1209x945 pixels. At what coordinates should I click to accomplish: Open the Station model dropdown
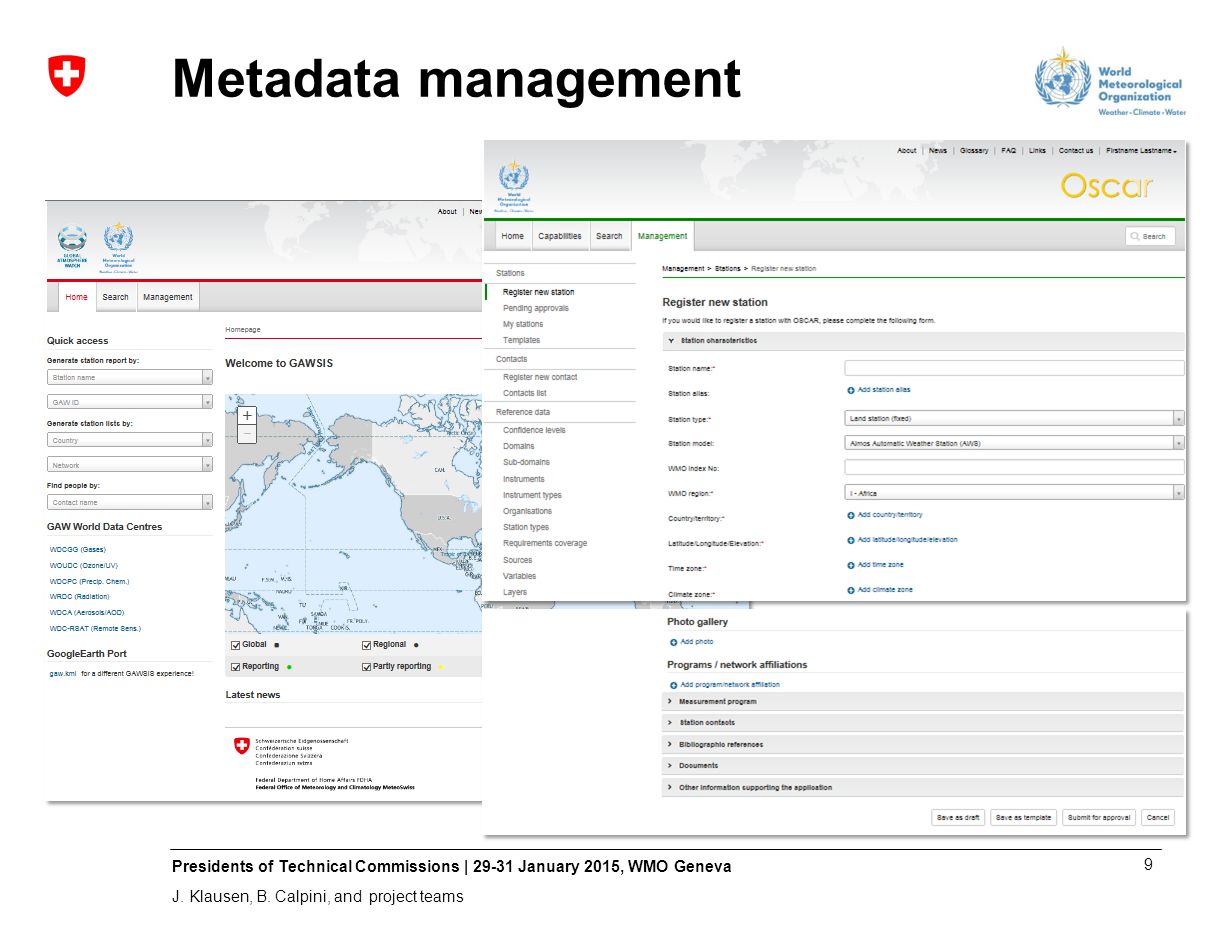tap(1014, 443)
